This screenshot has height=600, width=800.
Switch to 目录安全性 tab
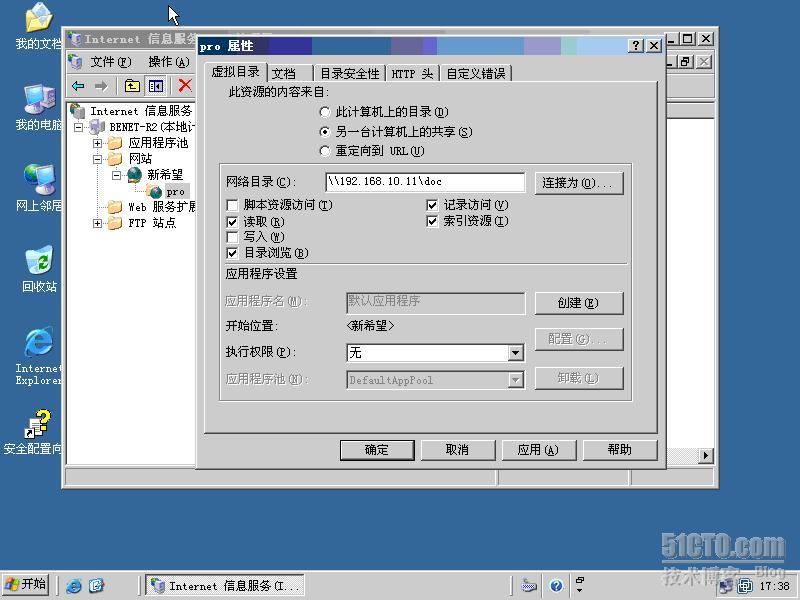[350, 73]
